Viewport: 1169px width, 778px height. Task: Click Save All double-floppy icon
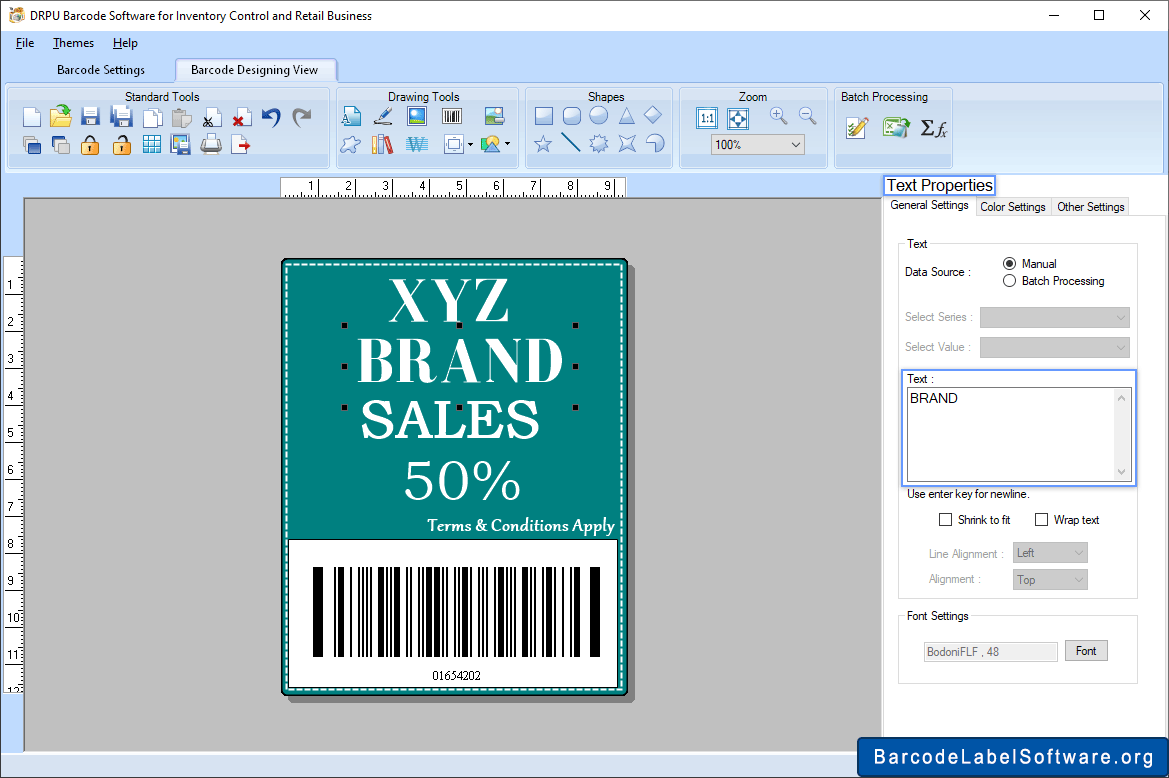click(x=121, y=117)
